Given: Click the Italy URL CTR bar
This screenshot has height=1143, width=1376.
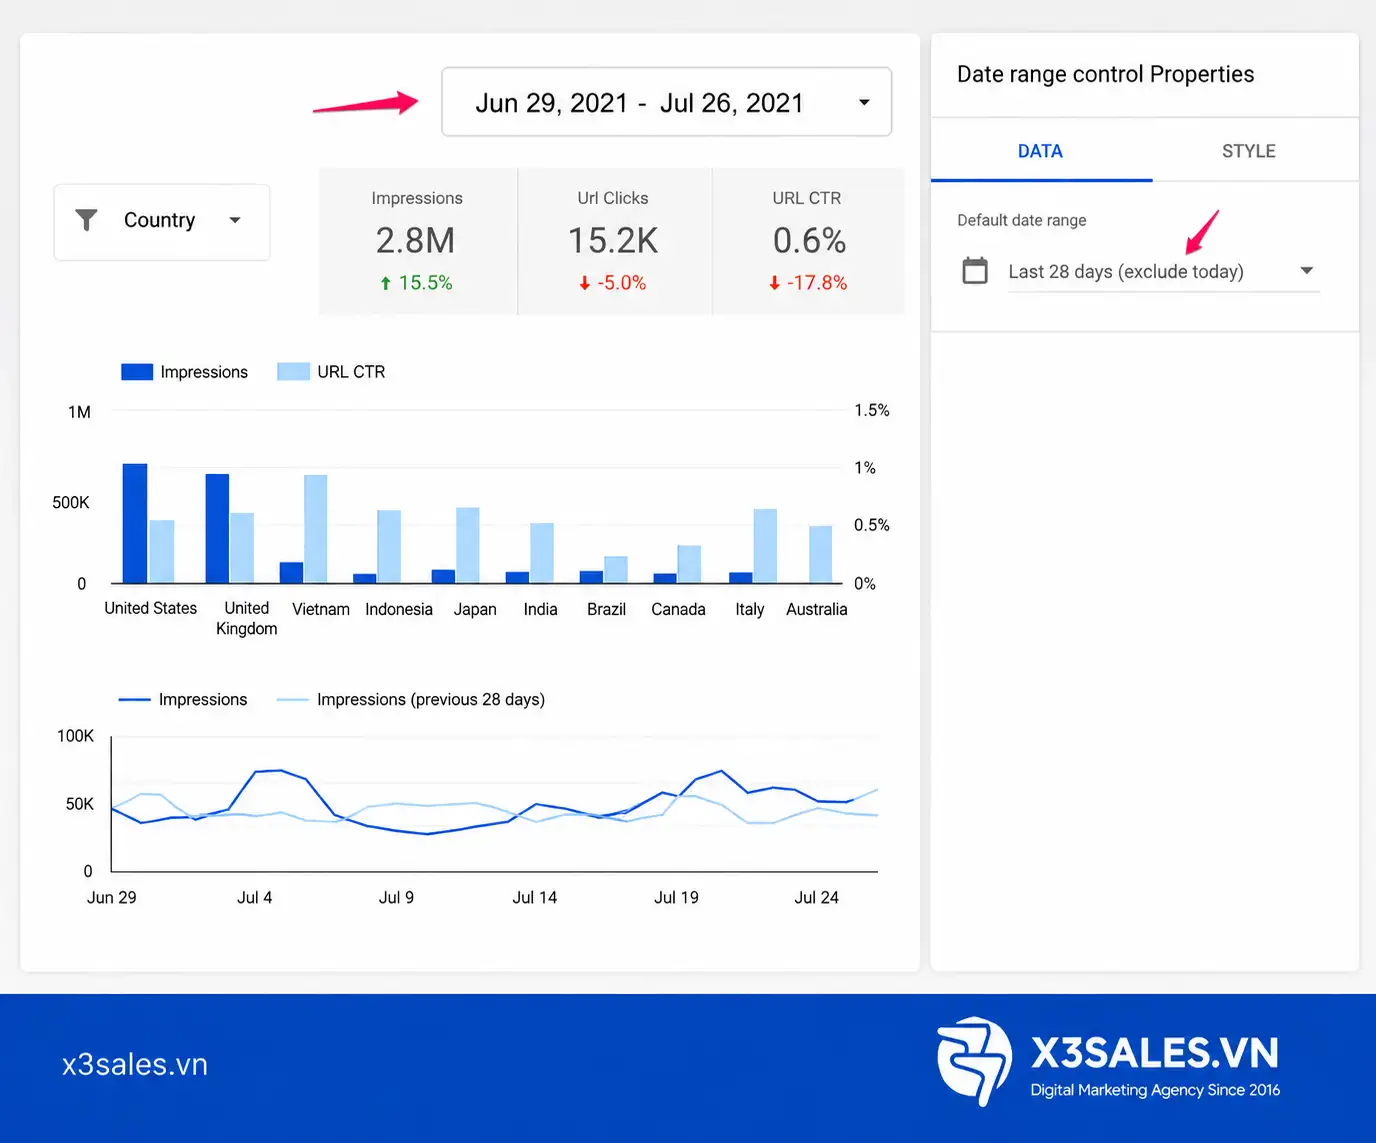Looking at the screenshot, I should [765, 546].
